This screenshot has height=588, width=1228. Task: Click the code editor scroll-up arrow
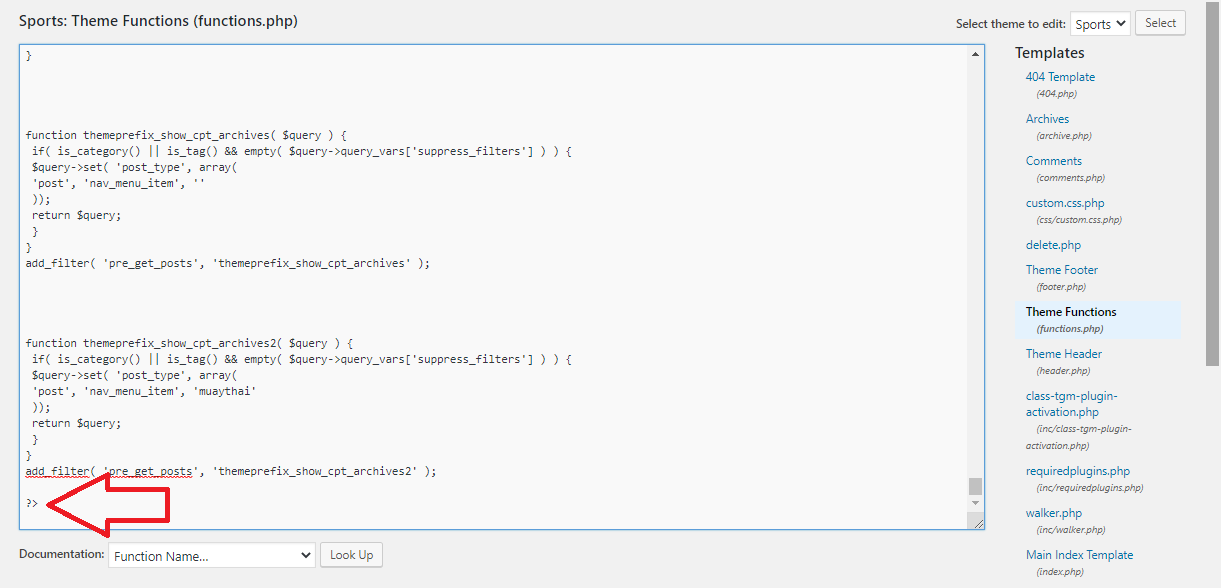pyautogui.click(x=976, y=54)
